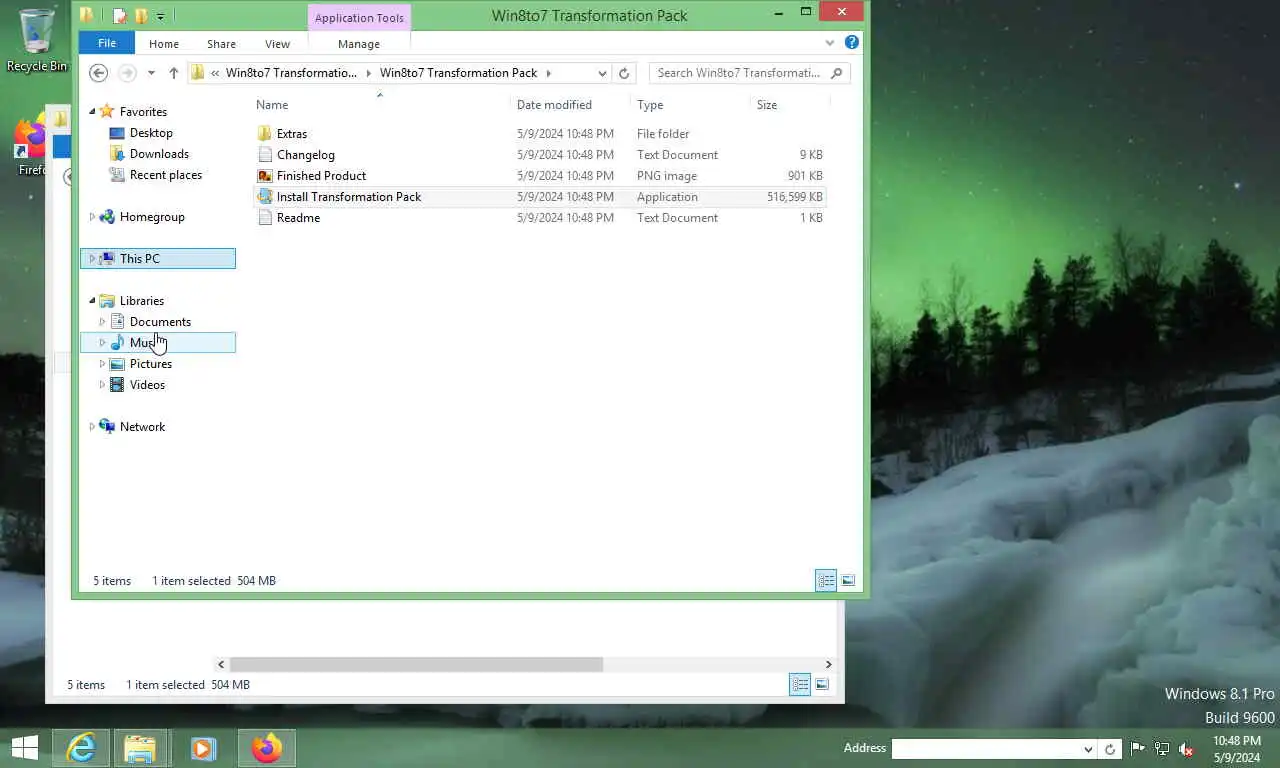Click Properties icon in Quick Access Toolbar
The width and height of the screenshot is (1280, 768).
point(120,16)
